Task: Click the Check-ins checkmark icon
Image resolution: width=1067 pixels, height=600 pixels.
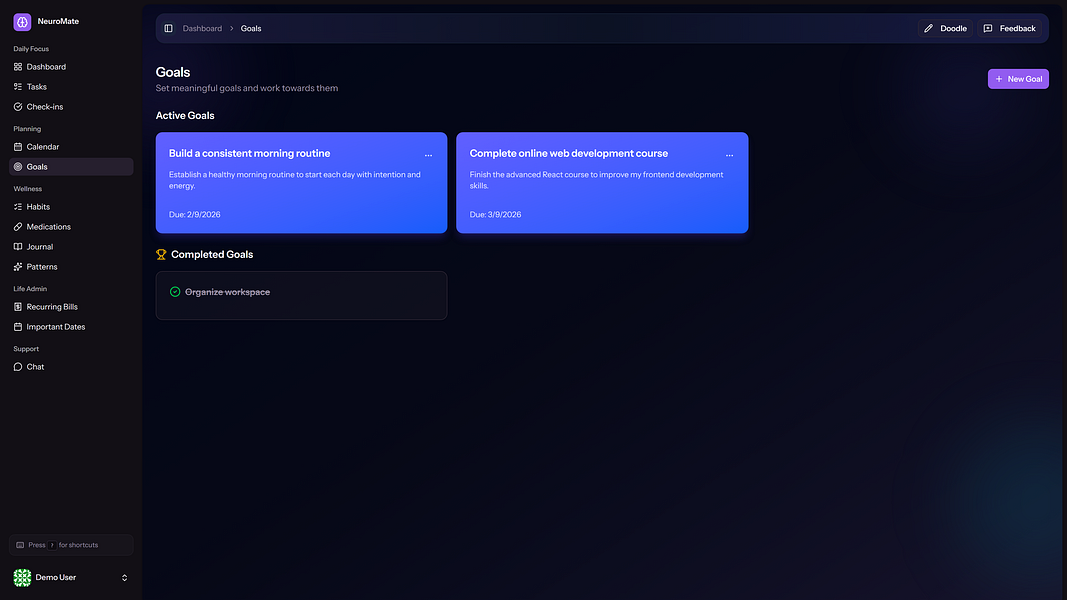Action: click(18, 107)
